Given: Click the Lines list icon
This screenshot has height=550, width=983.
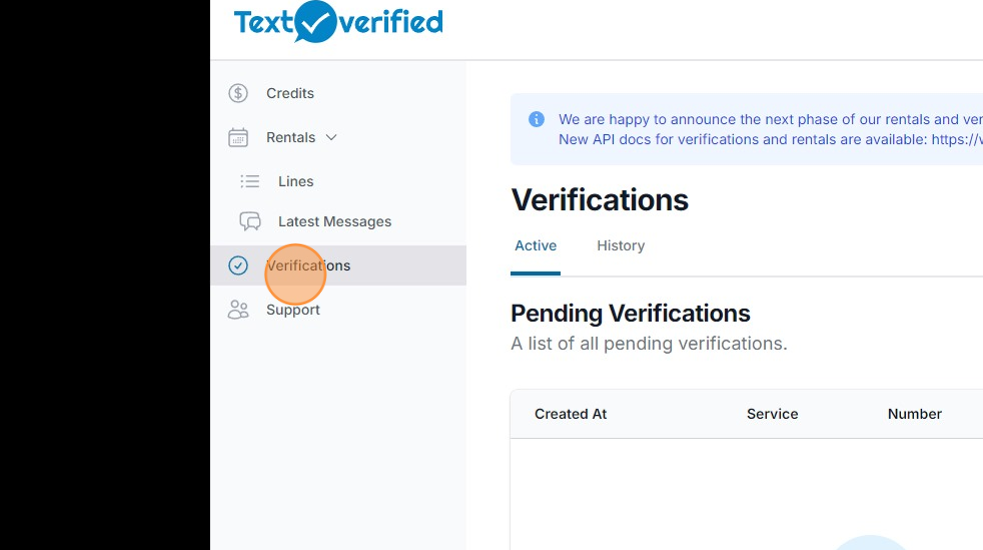Looking at the screenshot, I should pos(250,181).
